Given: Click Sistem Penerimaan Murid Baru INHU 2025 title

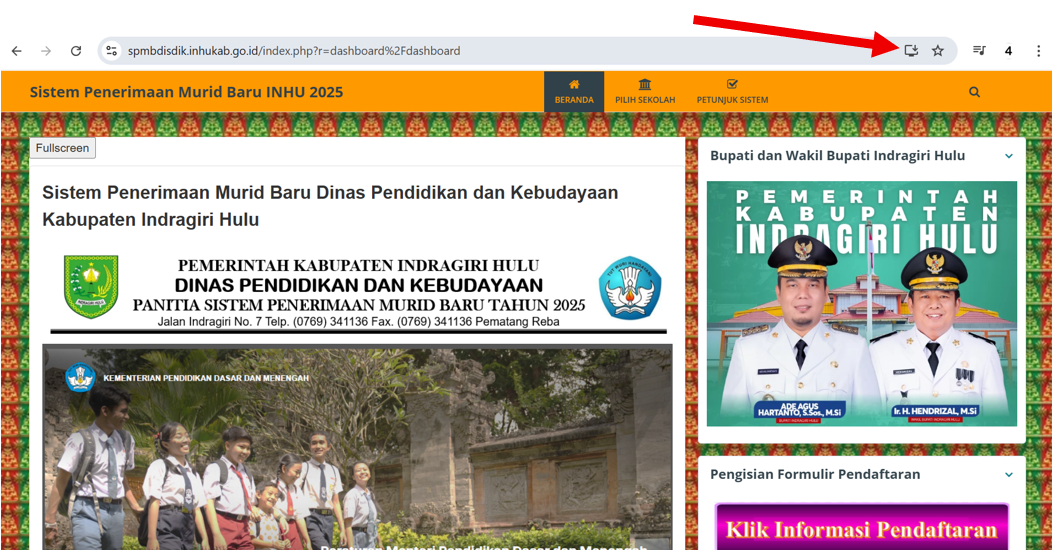Looking at the screenshot, I should click(x=187, y=92).
